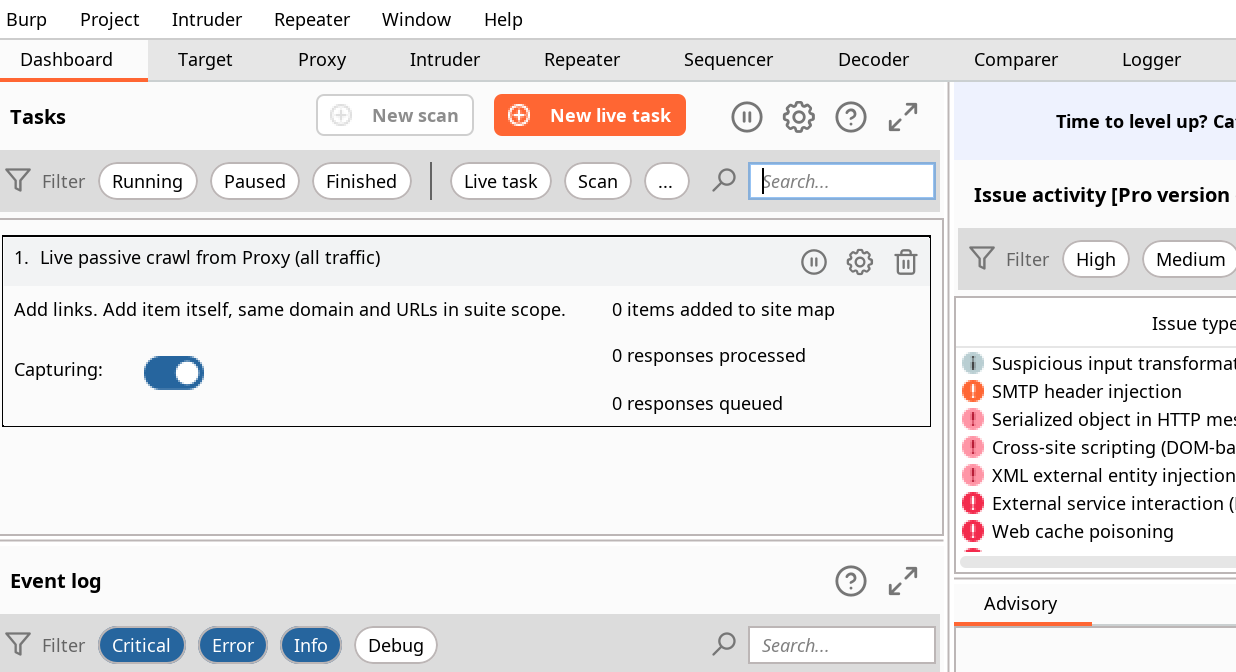1236x672 pixels.
Task: Toggle the Medium severity issue filter
Action: [1190, 259]
